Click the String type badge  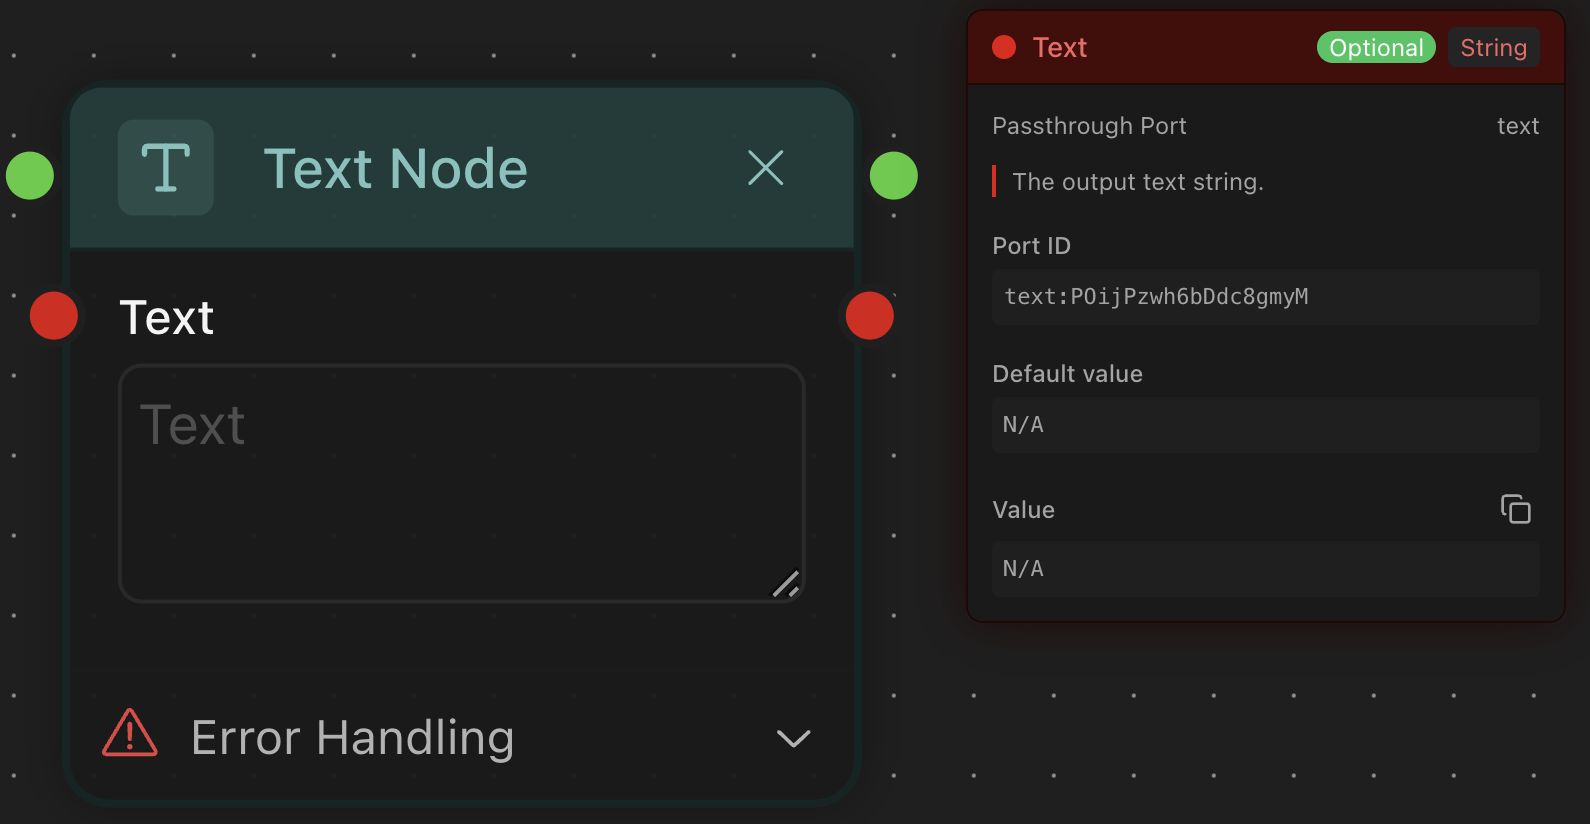[x=1493, y=47]
